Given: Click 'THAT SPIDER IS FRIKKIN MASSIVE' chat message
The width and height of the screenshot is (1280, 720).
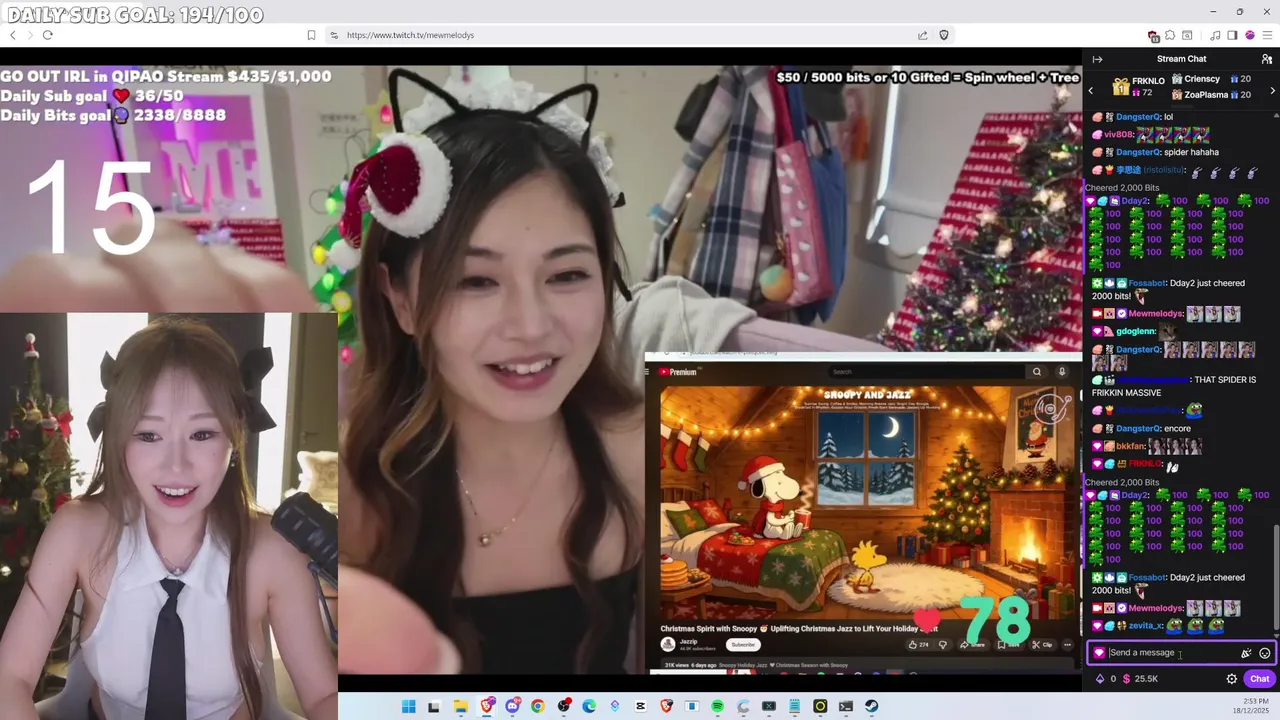Looking at the screenshot, I should pyautogui.click(x=1174, y=386).
